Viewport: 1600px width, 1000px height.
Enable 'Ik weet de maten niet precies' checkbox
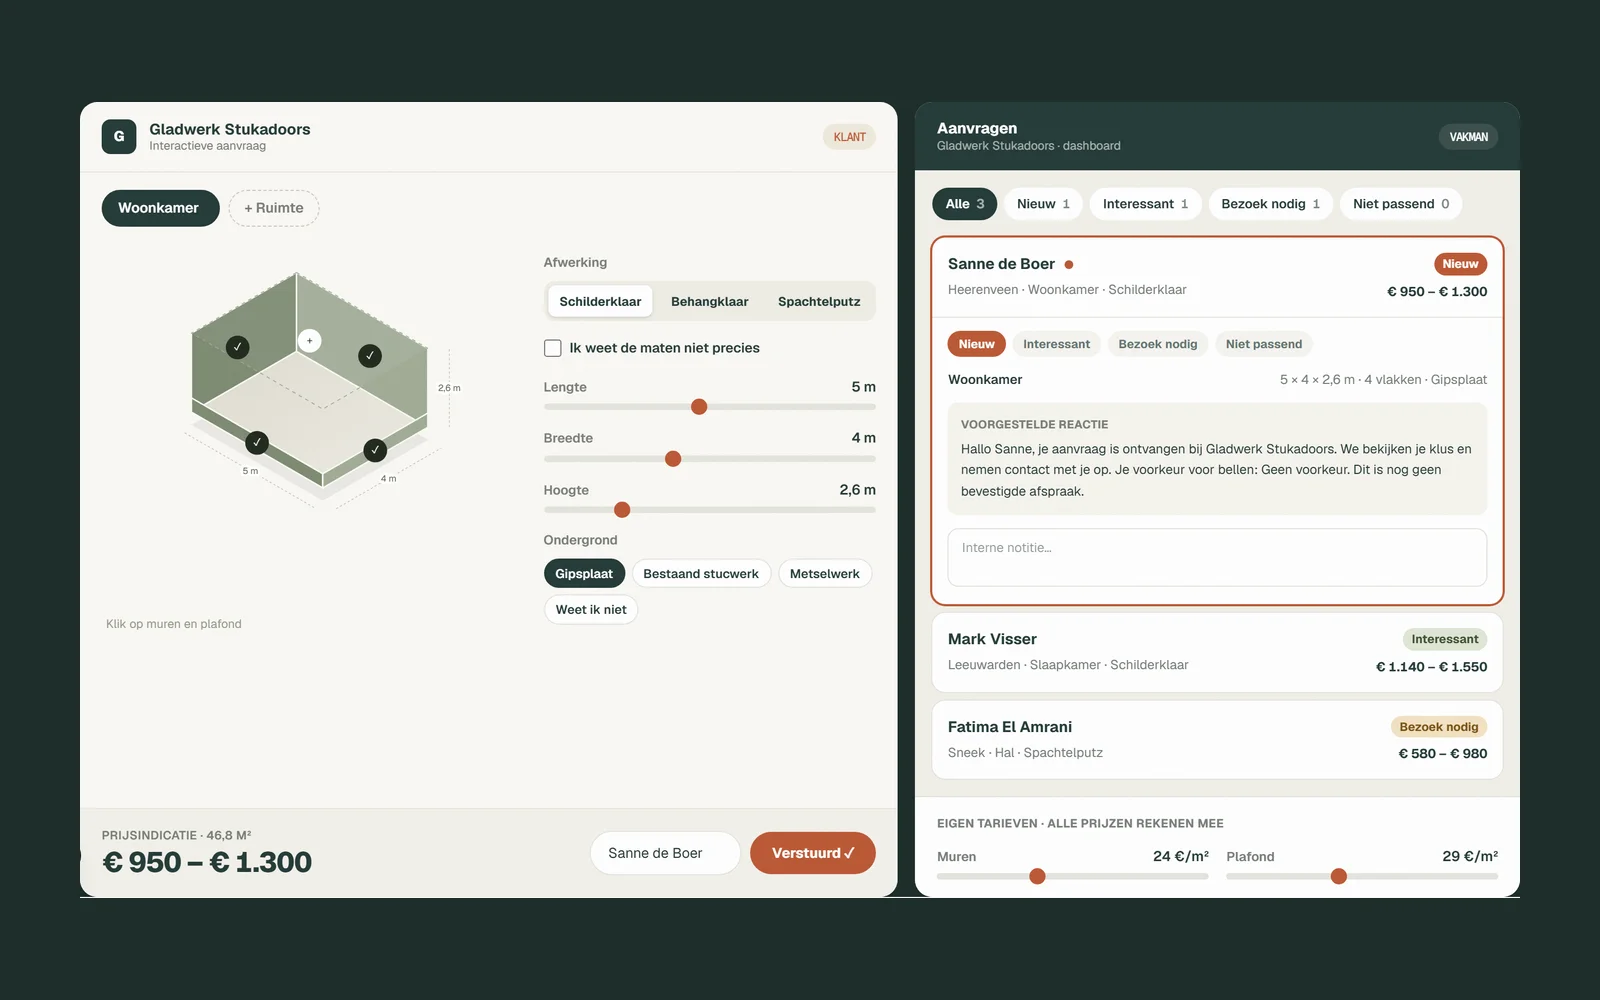[552, 348]
